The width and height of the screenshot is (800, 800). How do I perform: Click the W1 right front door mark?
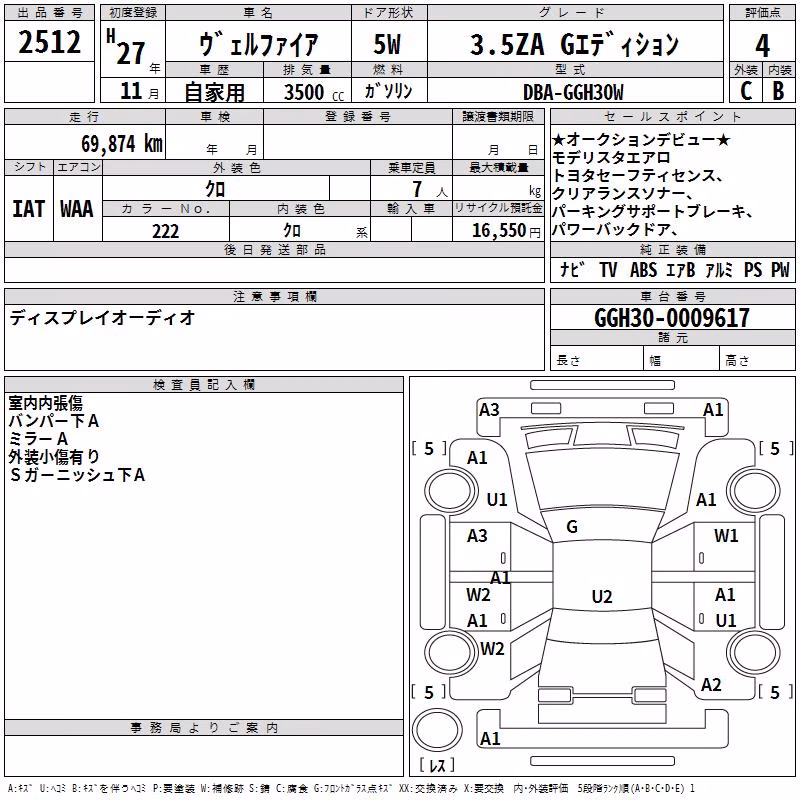pos(726,536)
